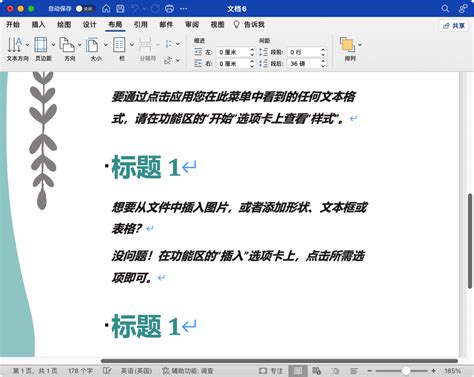Click the Save icon in title bar

[x=120, y=9]
